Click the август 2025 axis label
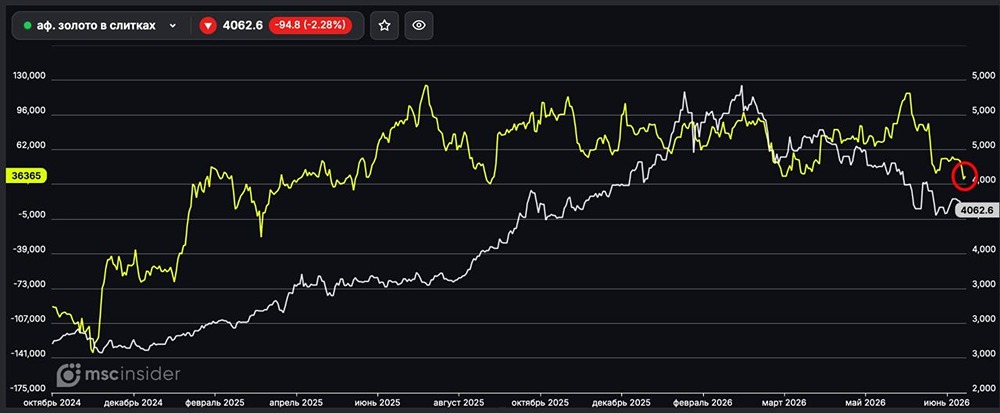Screen dimensions: 1000x413 point(459,403)
